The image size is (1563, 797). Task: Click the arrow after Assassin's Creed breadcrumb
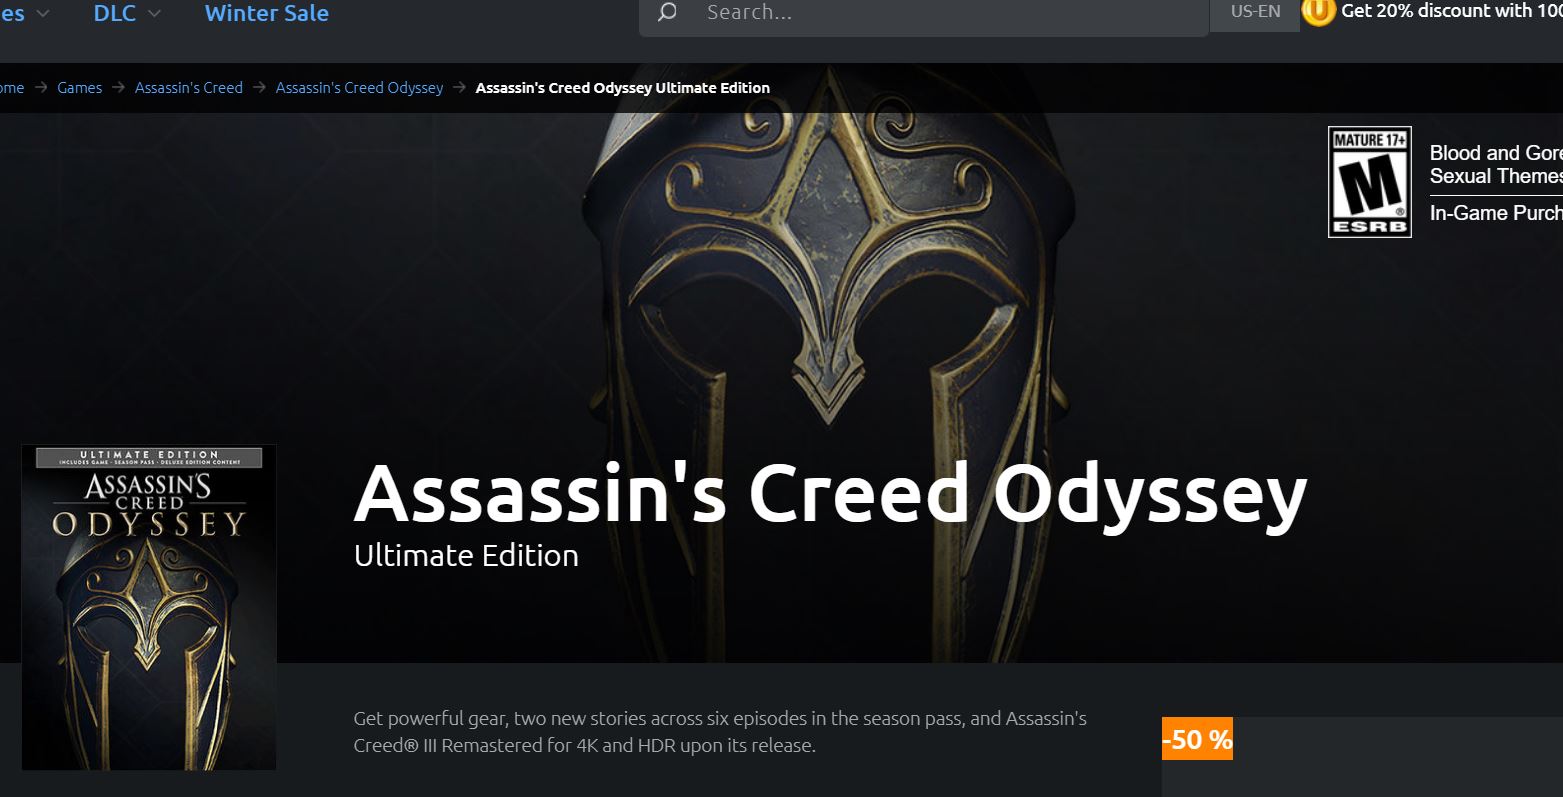pyautogui.click(x=259, y=88)
